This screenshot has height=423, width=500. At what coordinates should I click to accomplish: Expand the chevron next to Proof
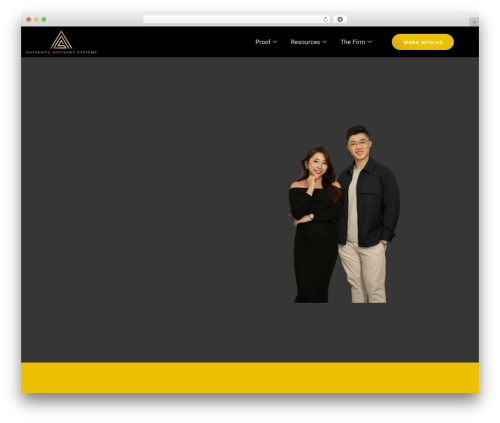pos(275,42)
